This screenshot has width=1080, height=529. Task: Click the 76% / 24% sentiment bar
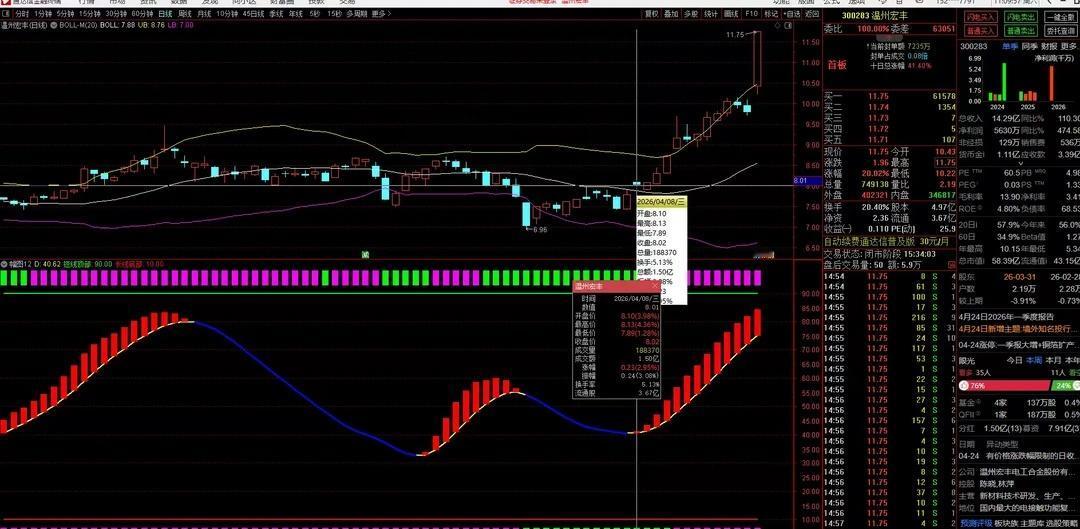click(x=1019, y=386)
